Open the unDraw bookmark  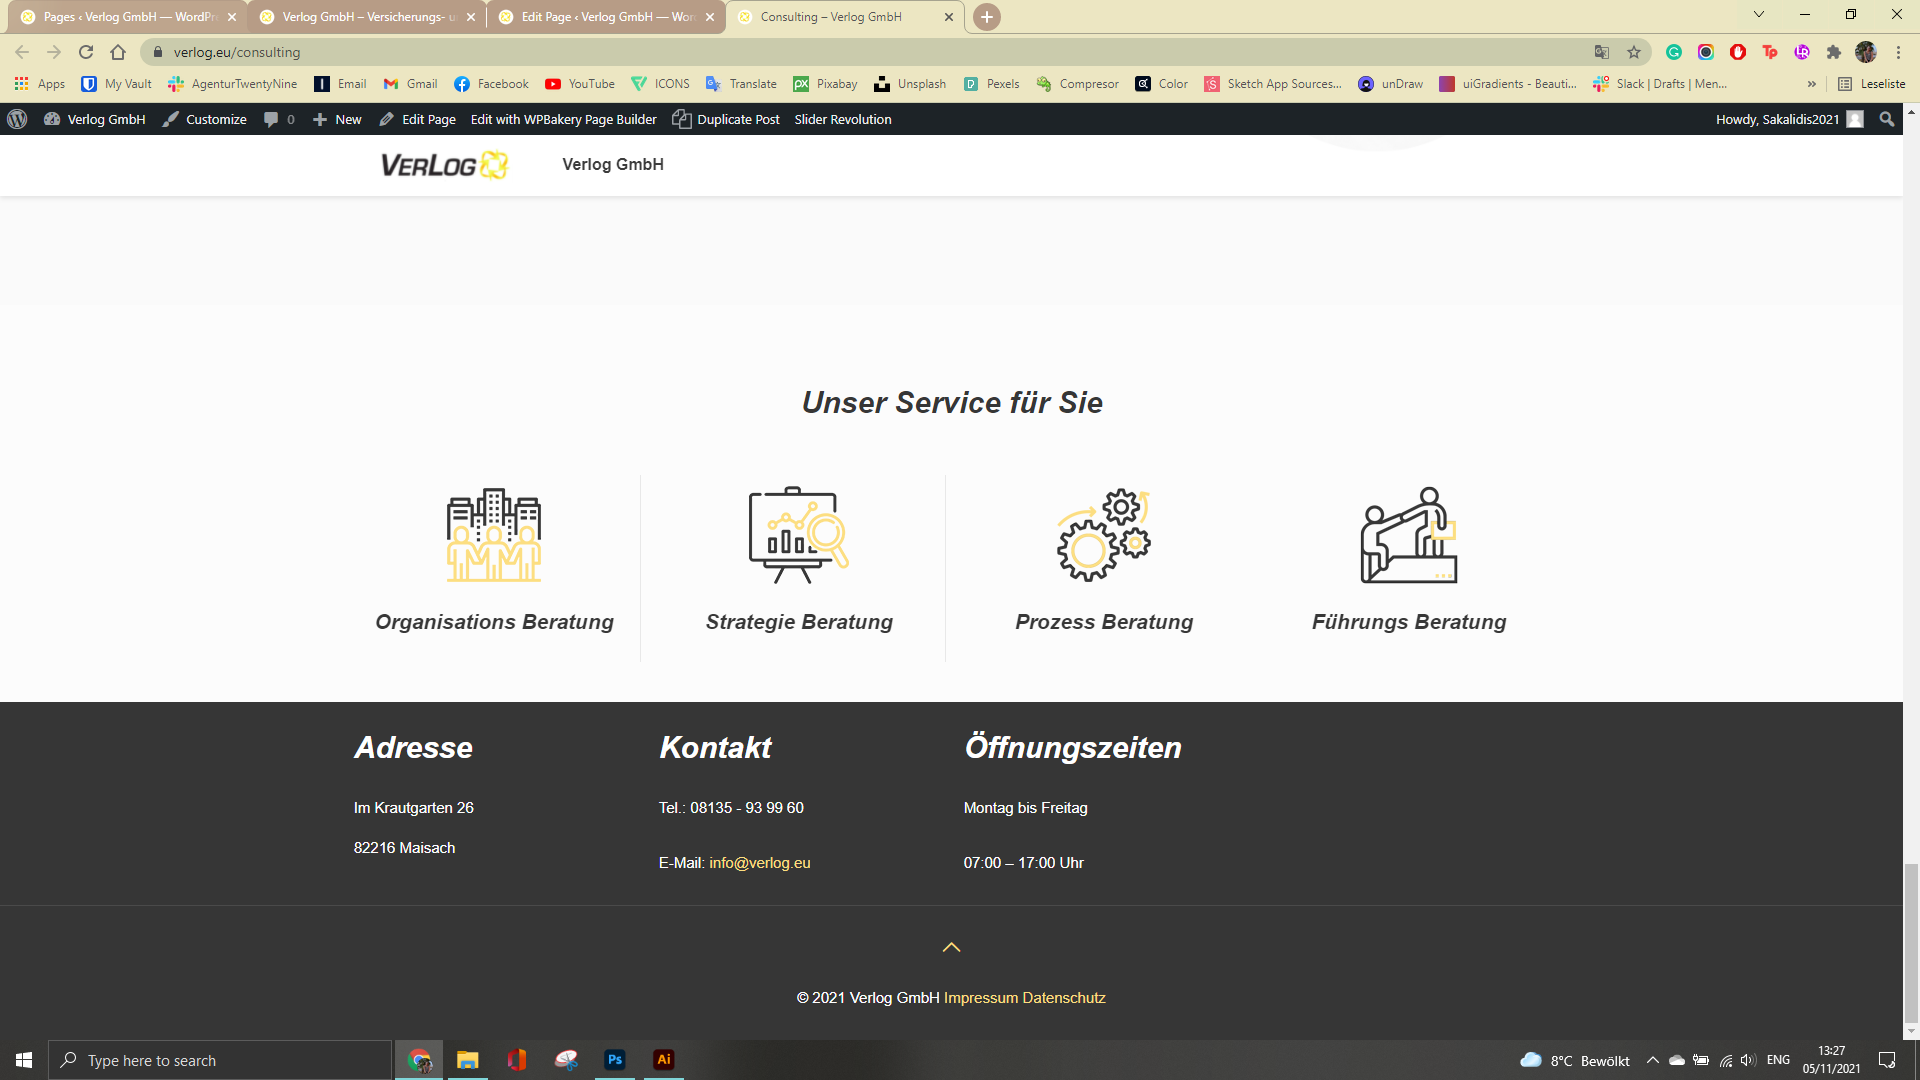coord(1390,84)
